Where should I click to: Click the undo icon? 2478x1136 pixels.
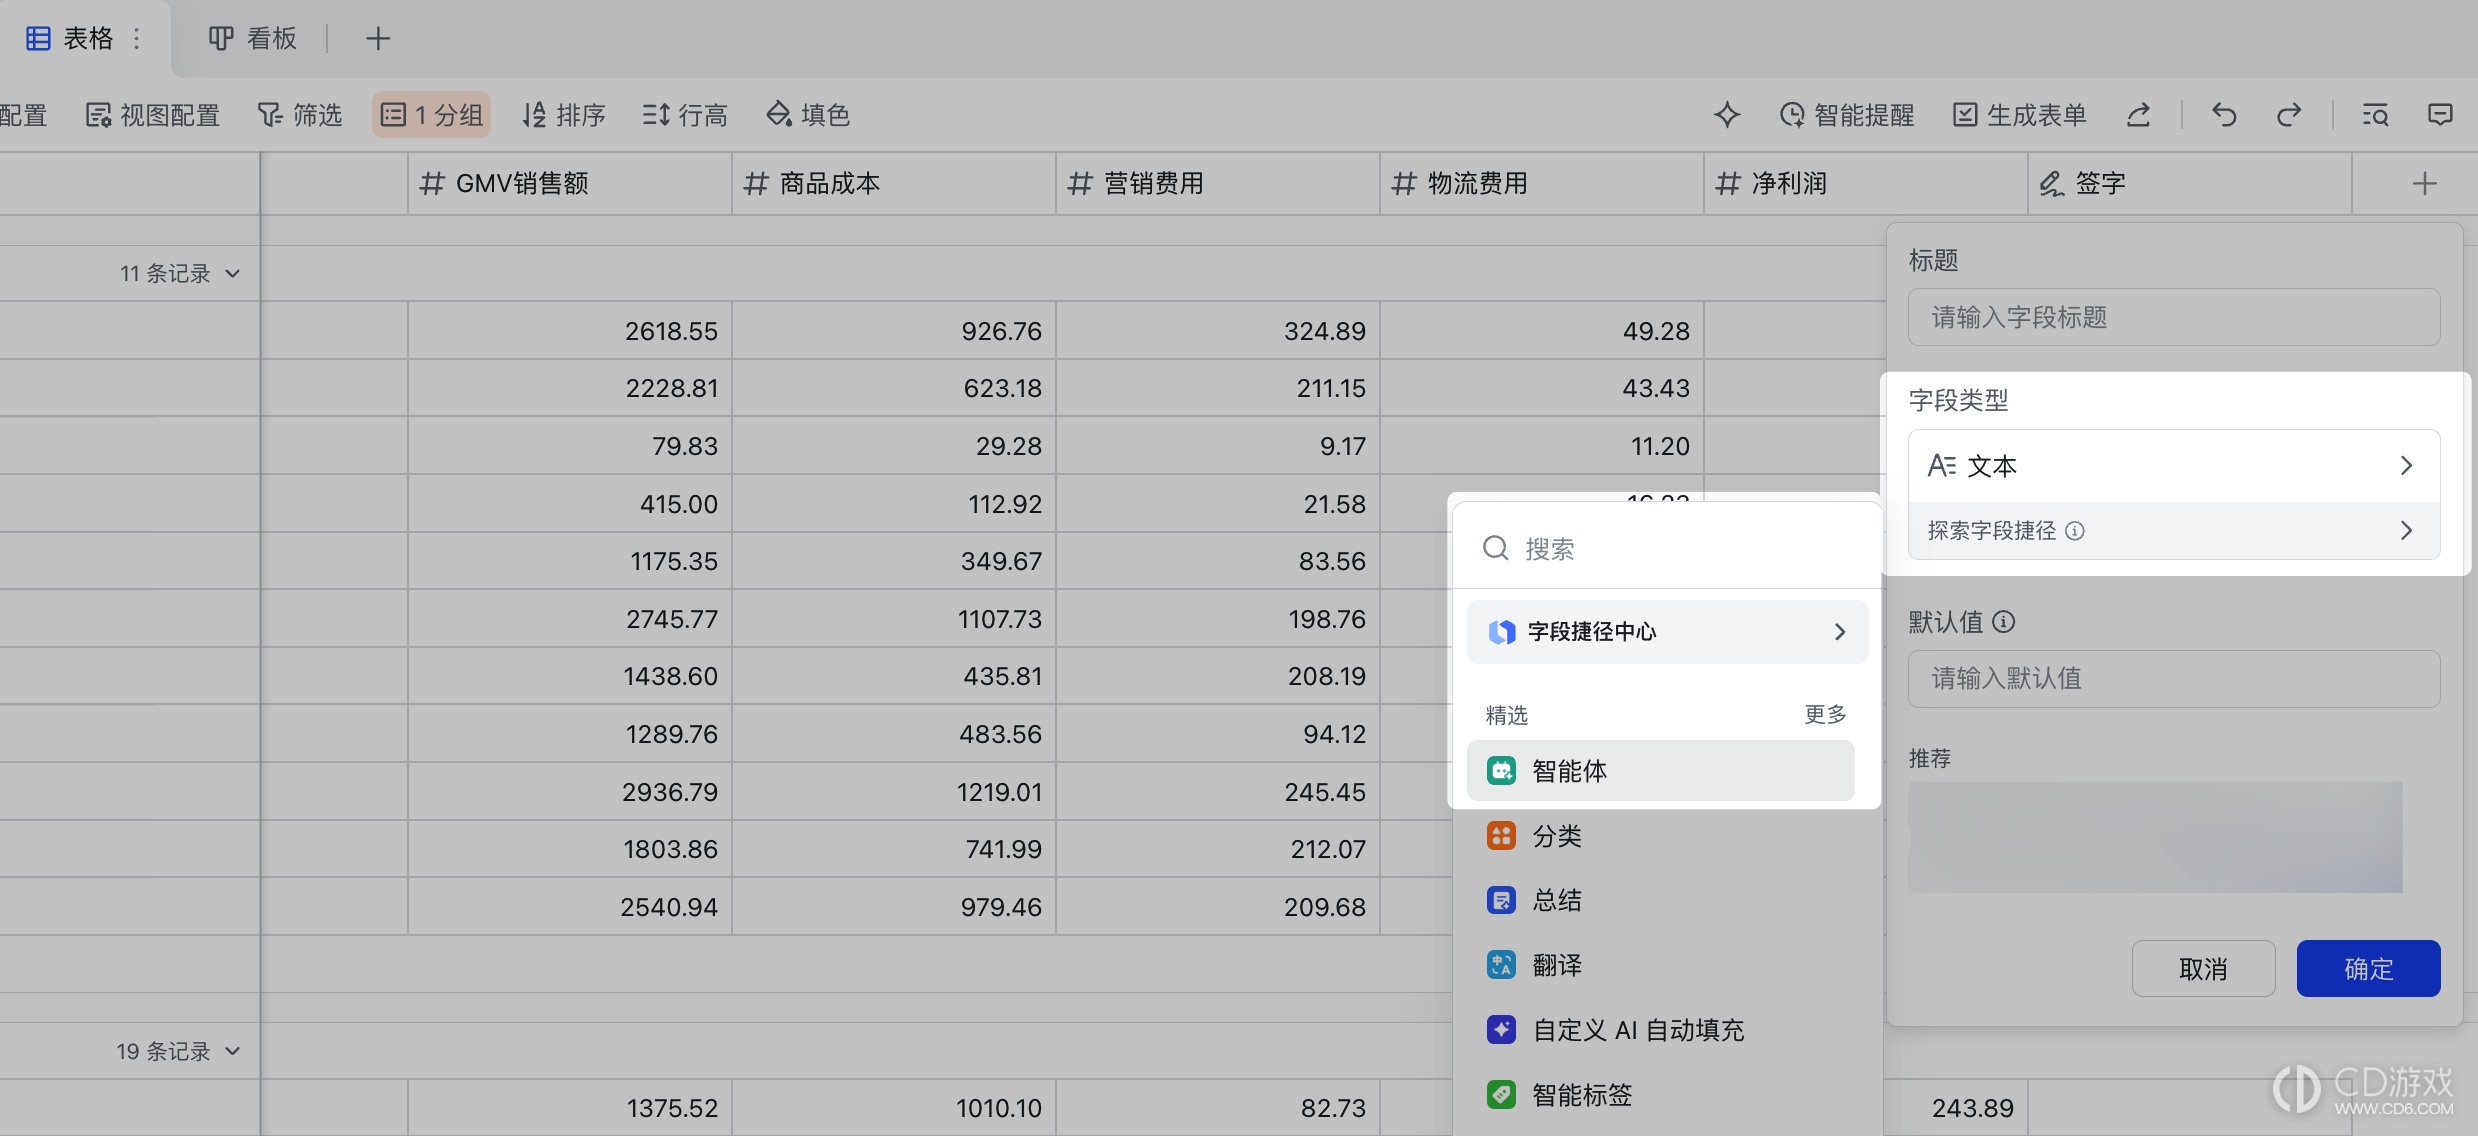2224,115
